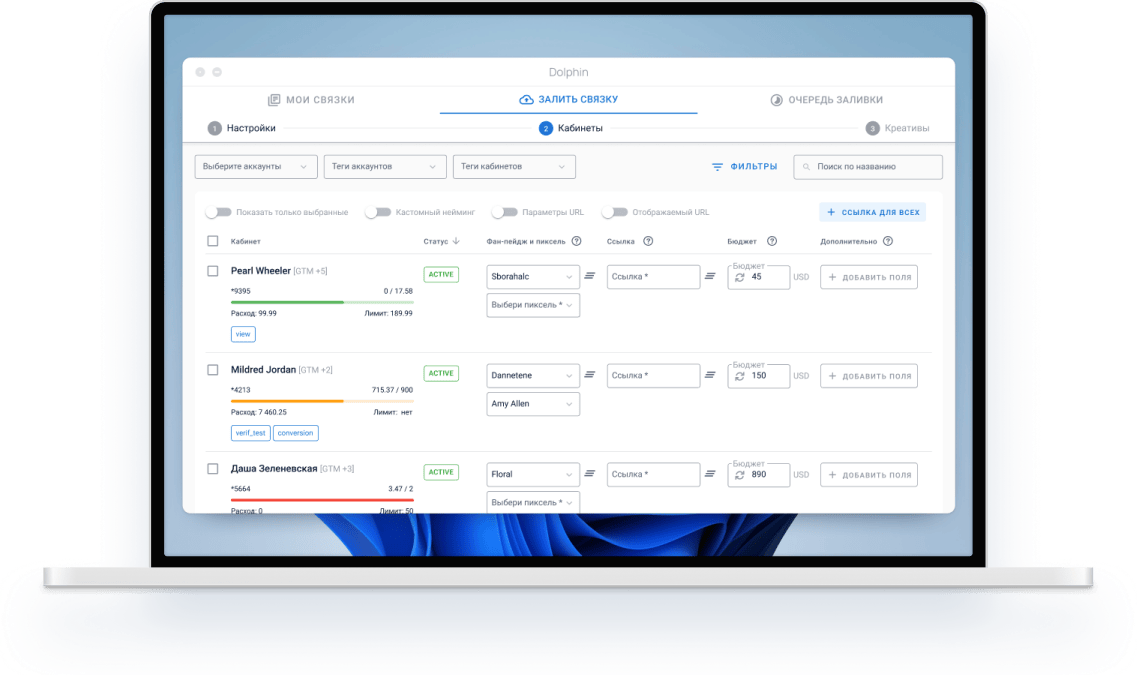Open the ОЧЕРЕДЬ ЗАЛИВКИ tab
1137x675 pixels.
pyautogui.click(x=826, y=100)
